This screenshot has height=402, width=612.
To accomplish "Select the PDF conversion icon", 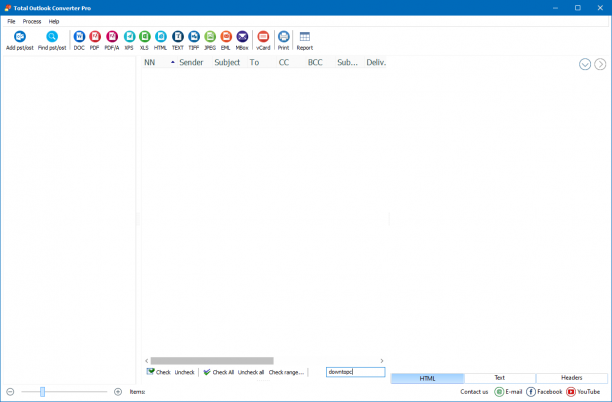I will 95,37.
